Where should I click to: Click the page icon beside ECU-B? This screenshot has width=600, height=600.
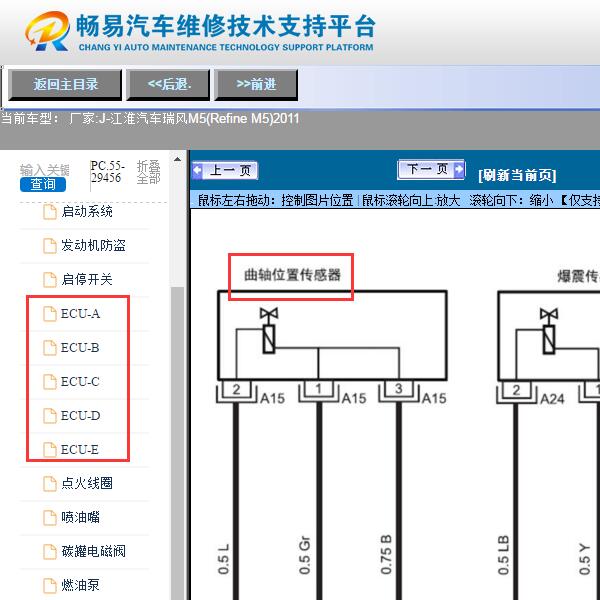(x=50, y=348)
